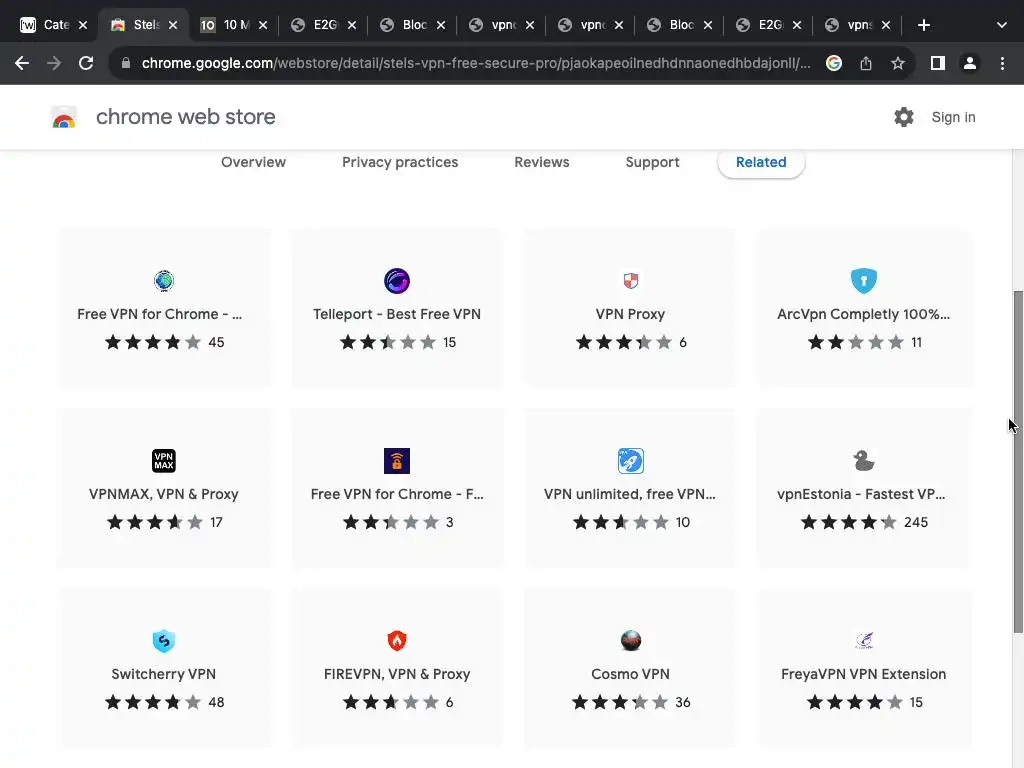Screen dimensions: 1024x768
Task: Bookmark this page with the star icon
Action: tap(898, 63)
